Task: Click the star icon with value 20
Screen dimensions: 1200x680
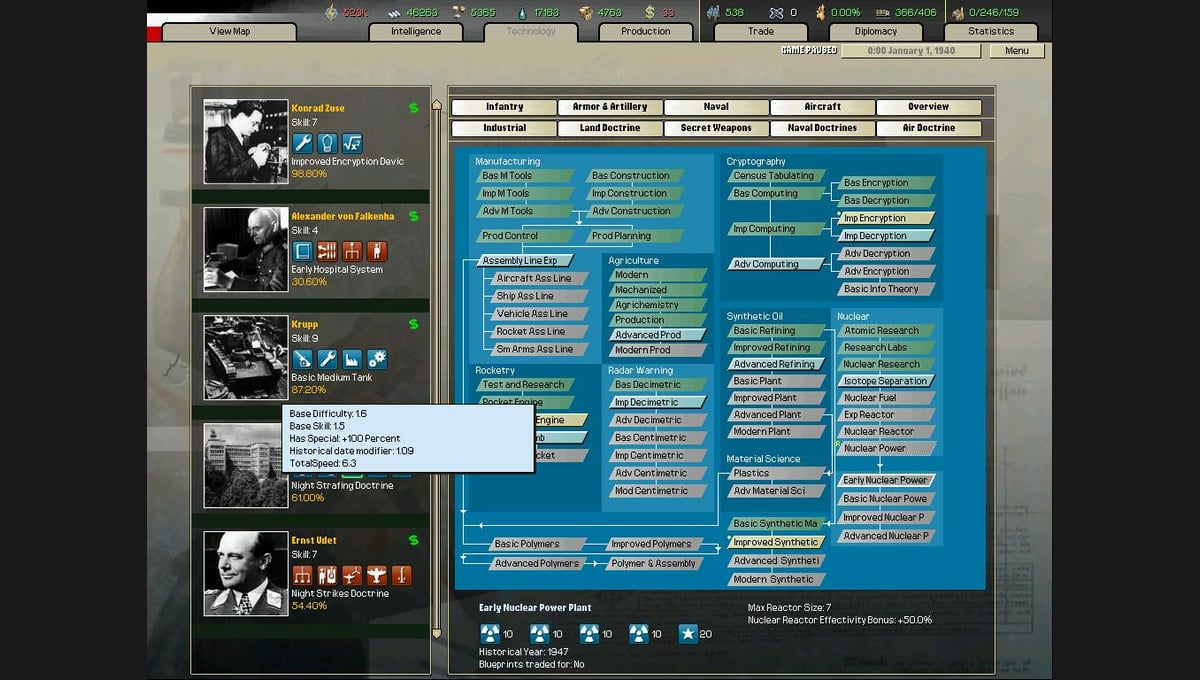Action: click(x=688, y=633)
